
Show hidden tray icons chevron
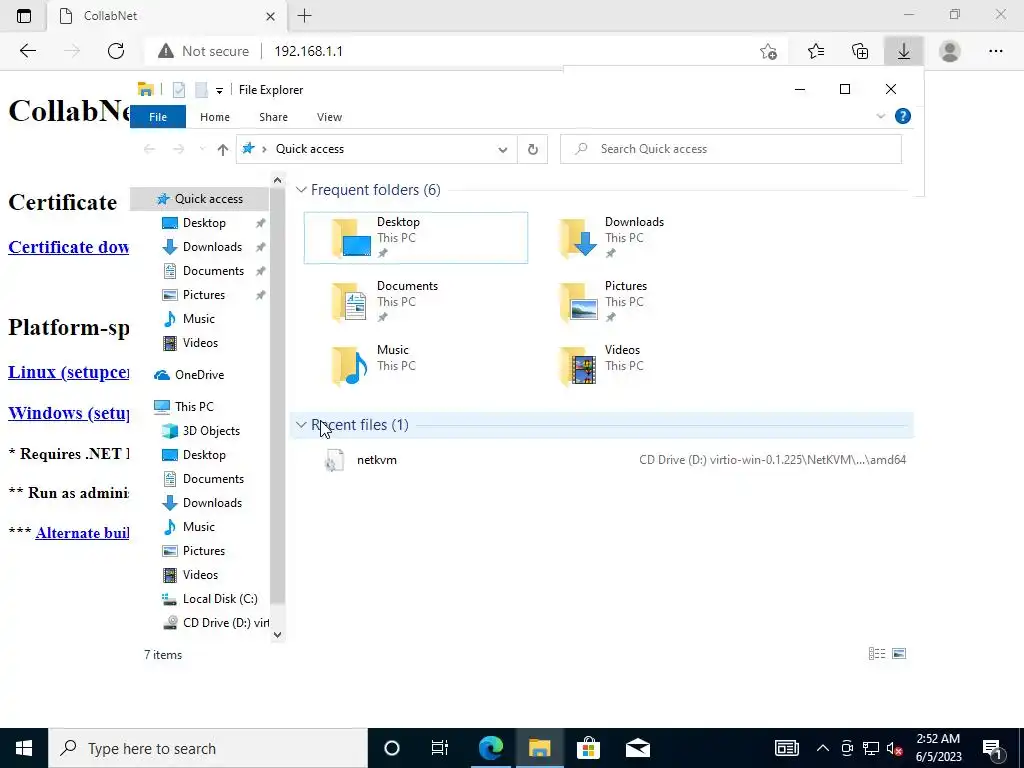tap(823, 748)
